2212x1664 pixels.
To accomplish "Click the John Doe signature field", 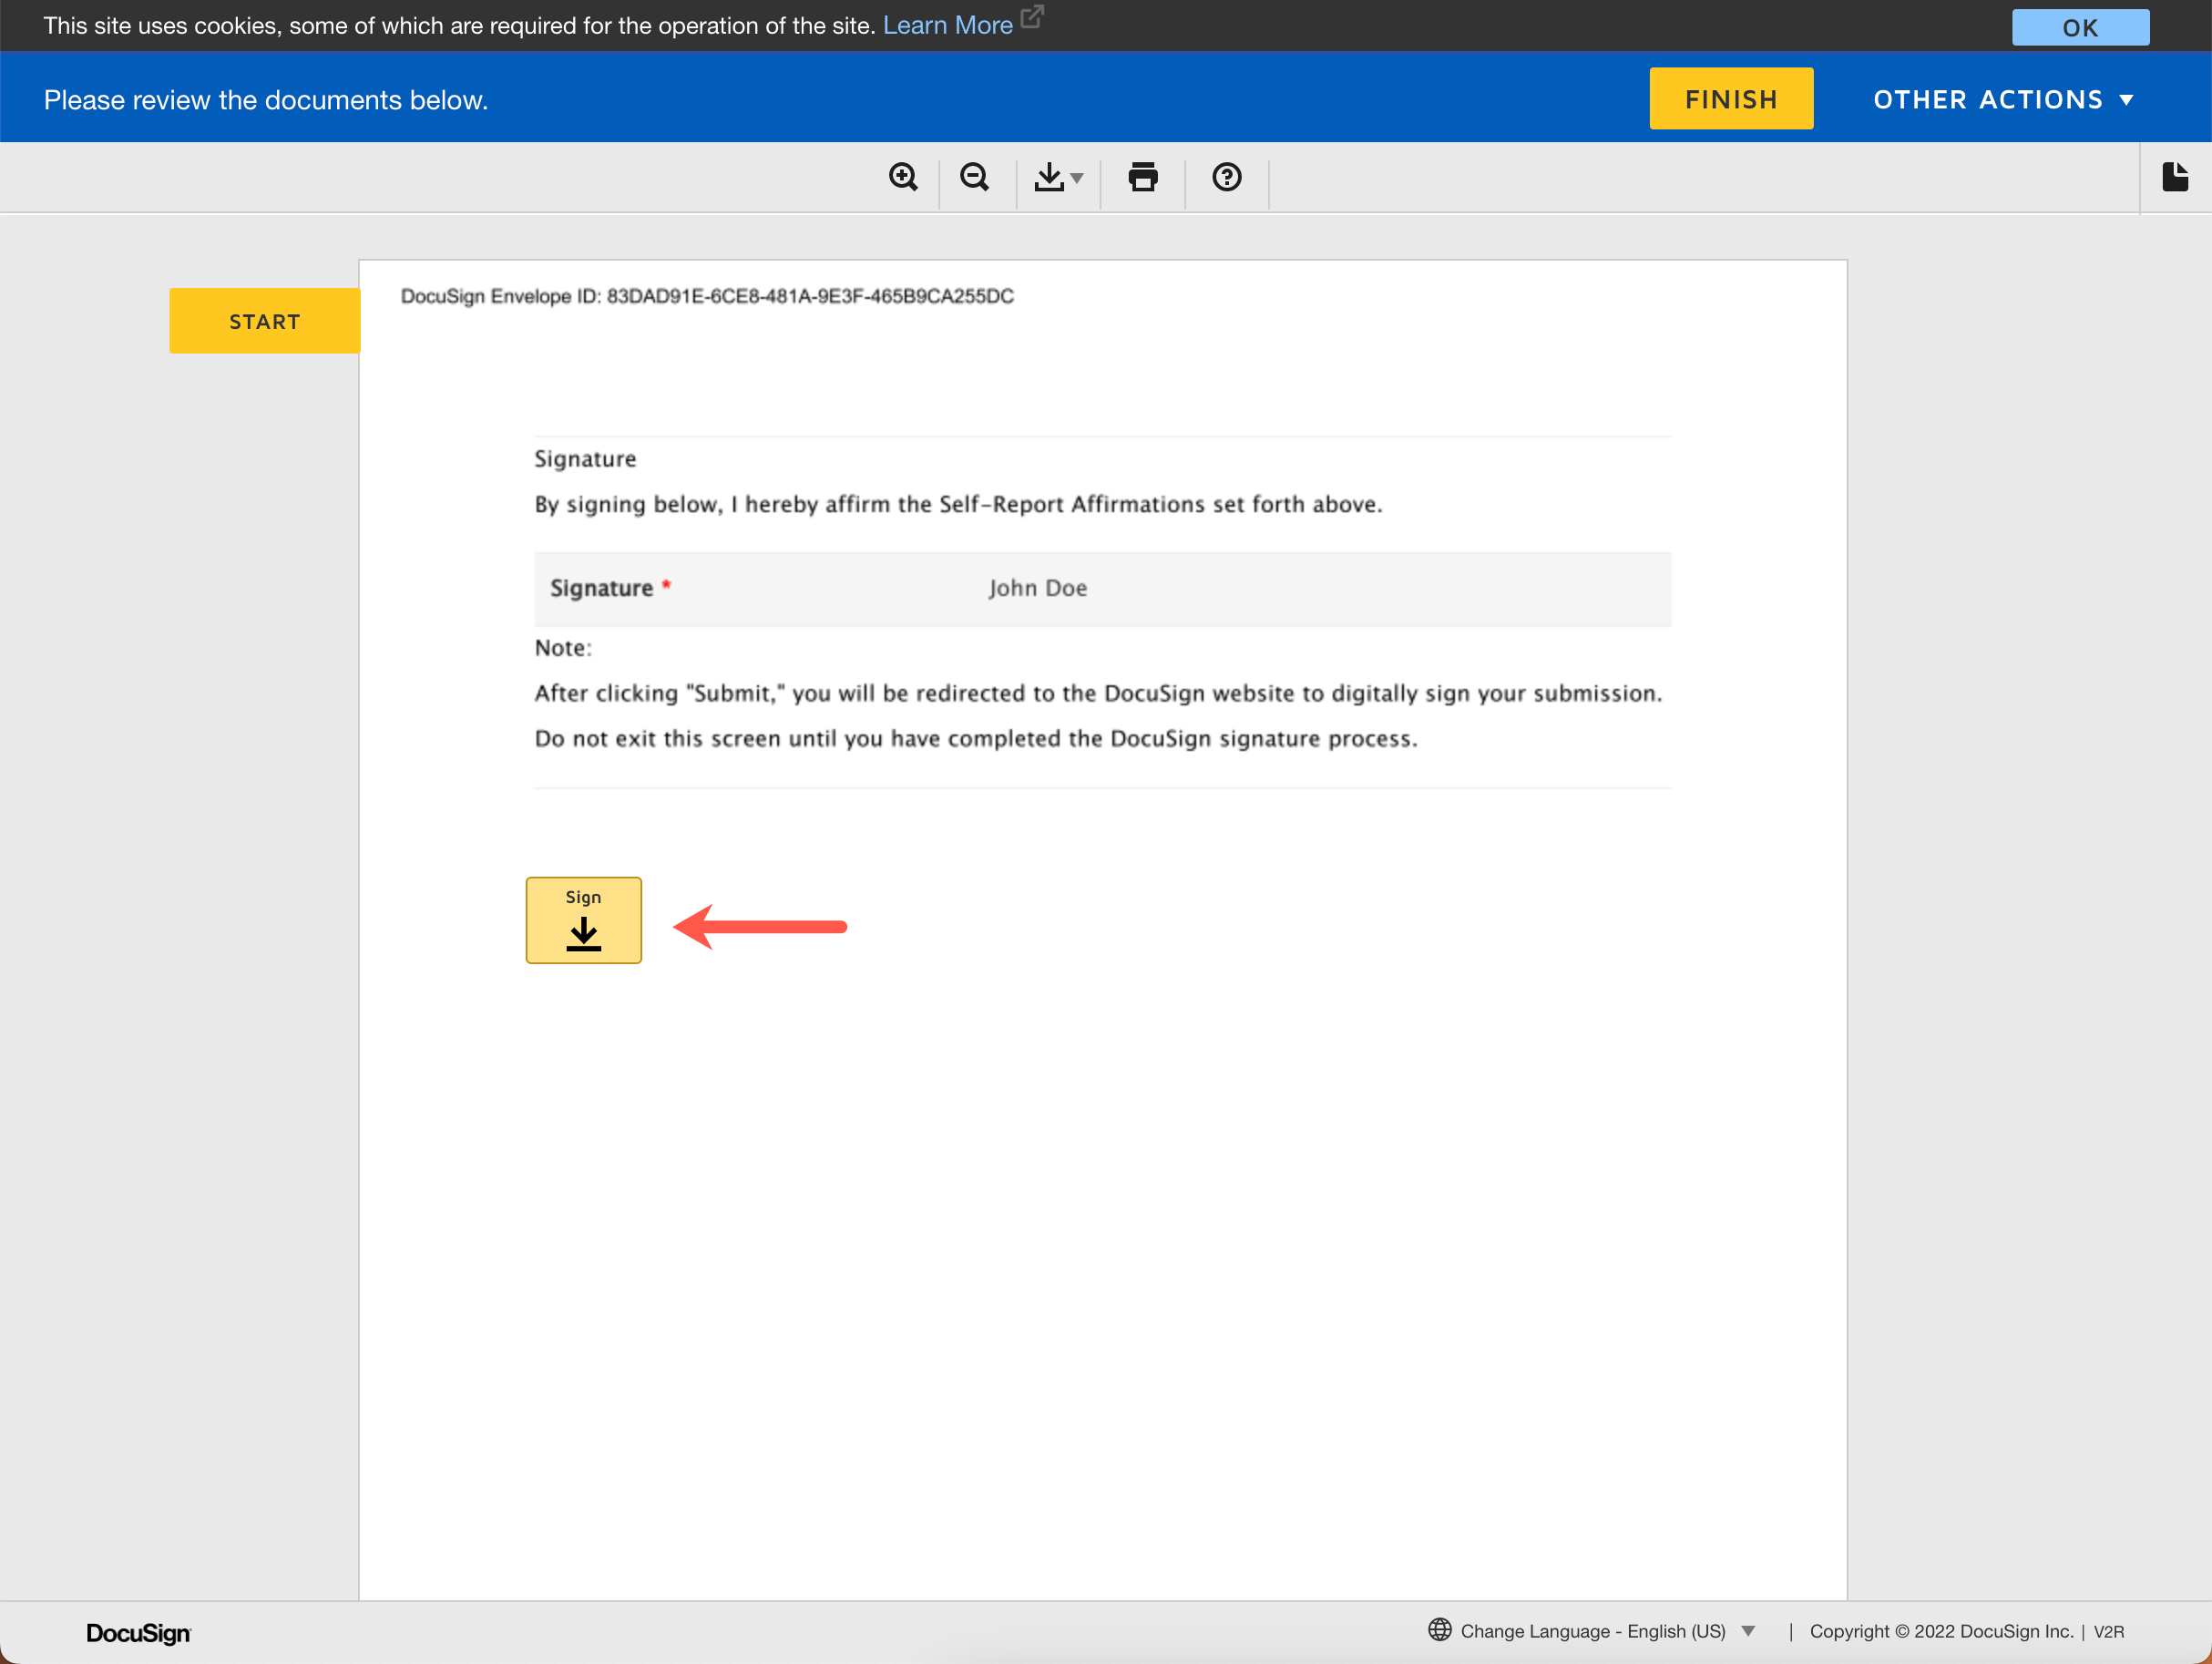I will pyautogui.click(x=1037, y=588).
